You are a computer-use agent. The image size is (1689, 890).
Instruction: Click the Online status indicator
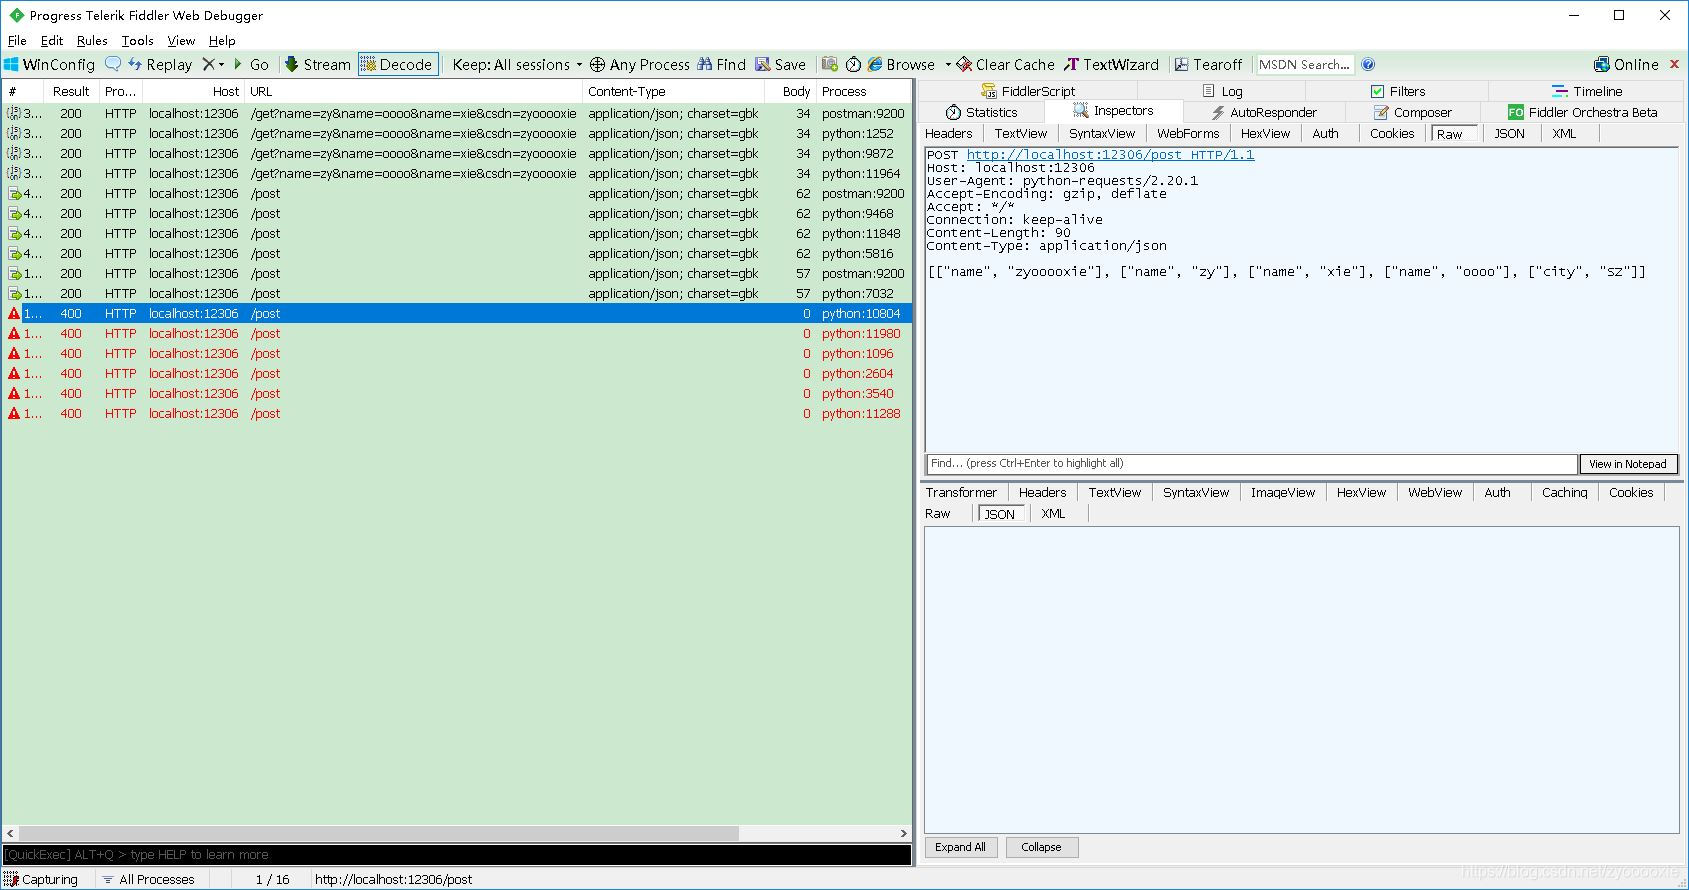[1626, 64]
